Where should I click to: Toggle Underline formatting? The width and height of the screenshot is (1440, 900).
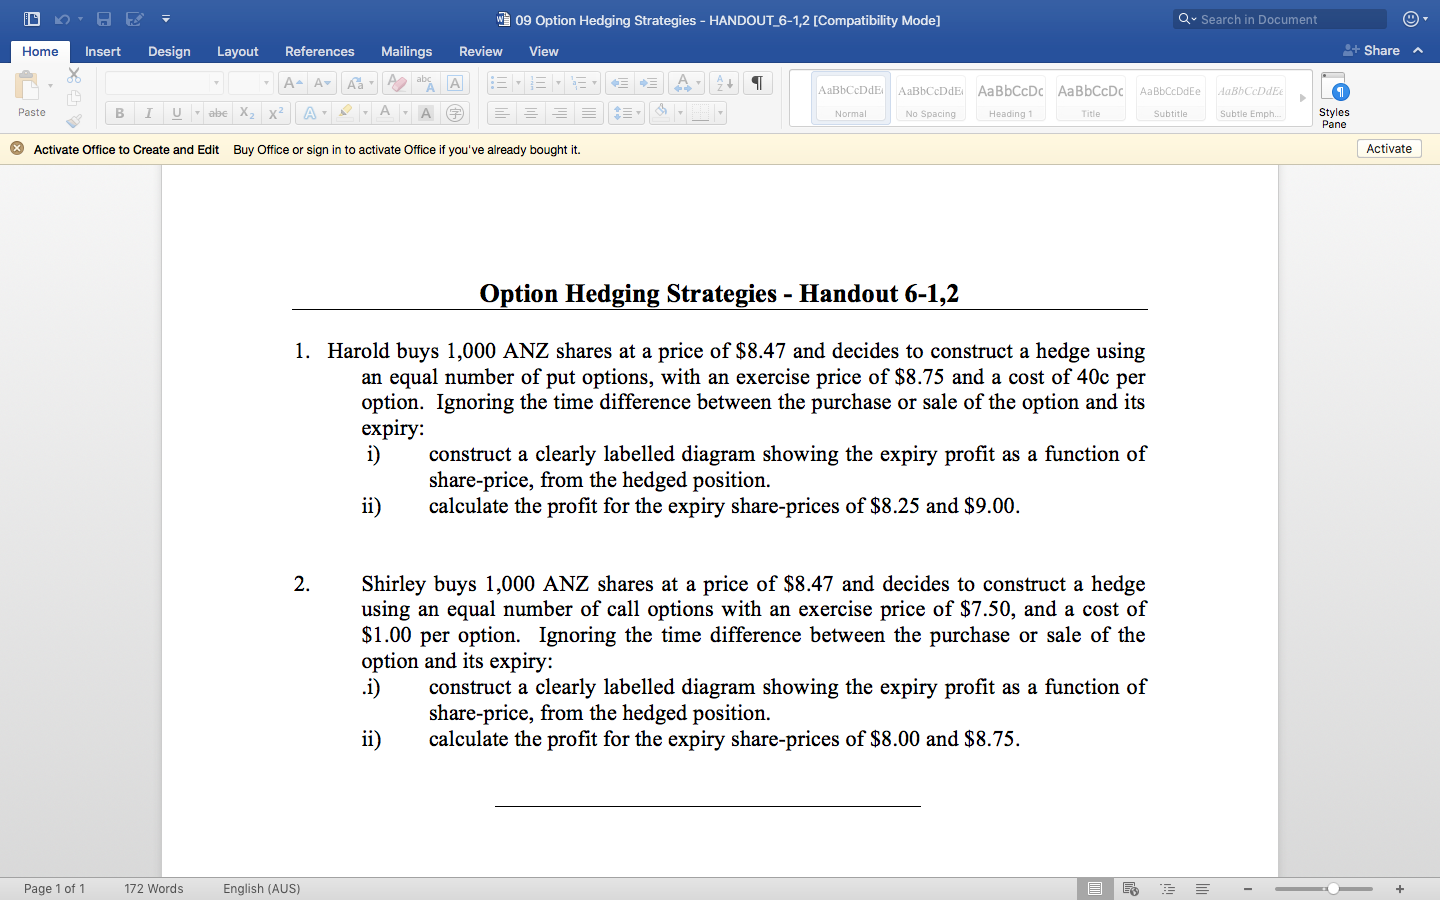pos(177,113)
